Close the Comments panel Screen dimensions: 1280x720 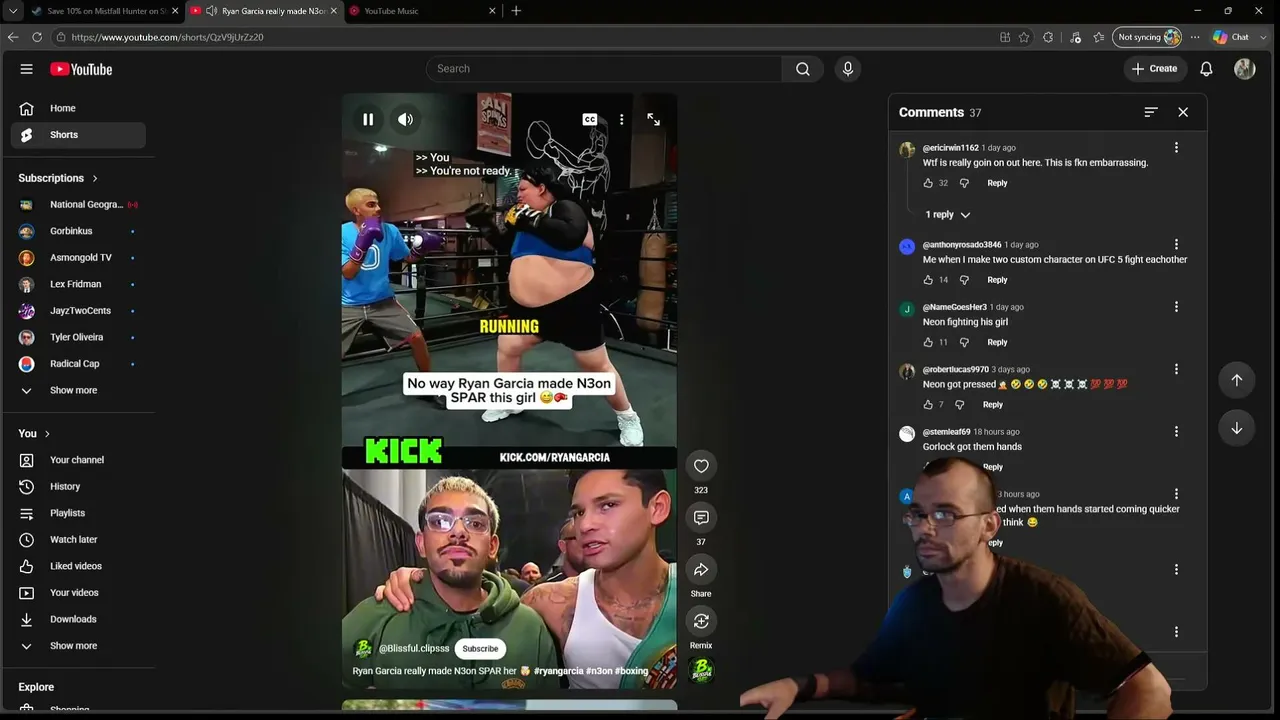[x=1183, y=112]
